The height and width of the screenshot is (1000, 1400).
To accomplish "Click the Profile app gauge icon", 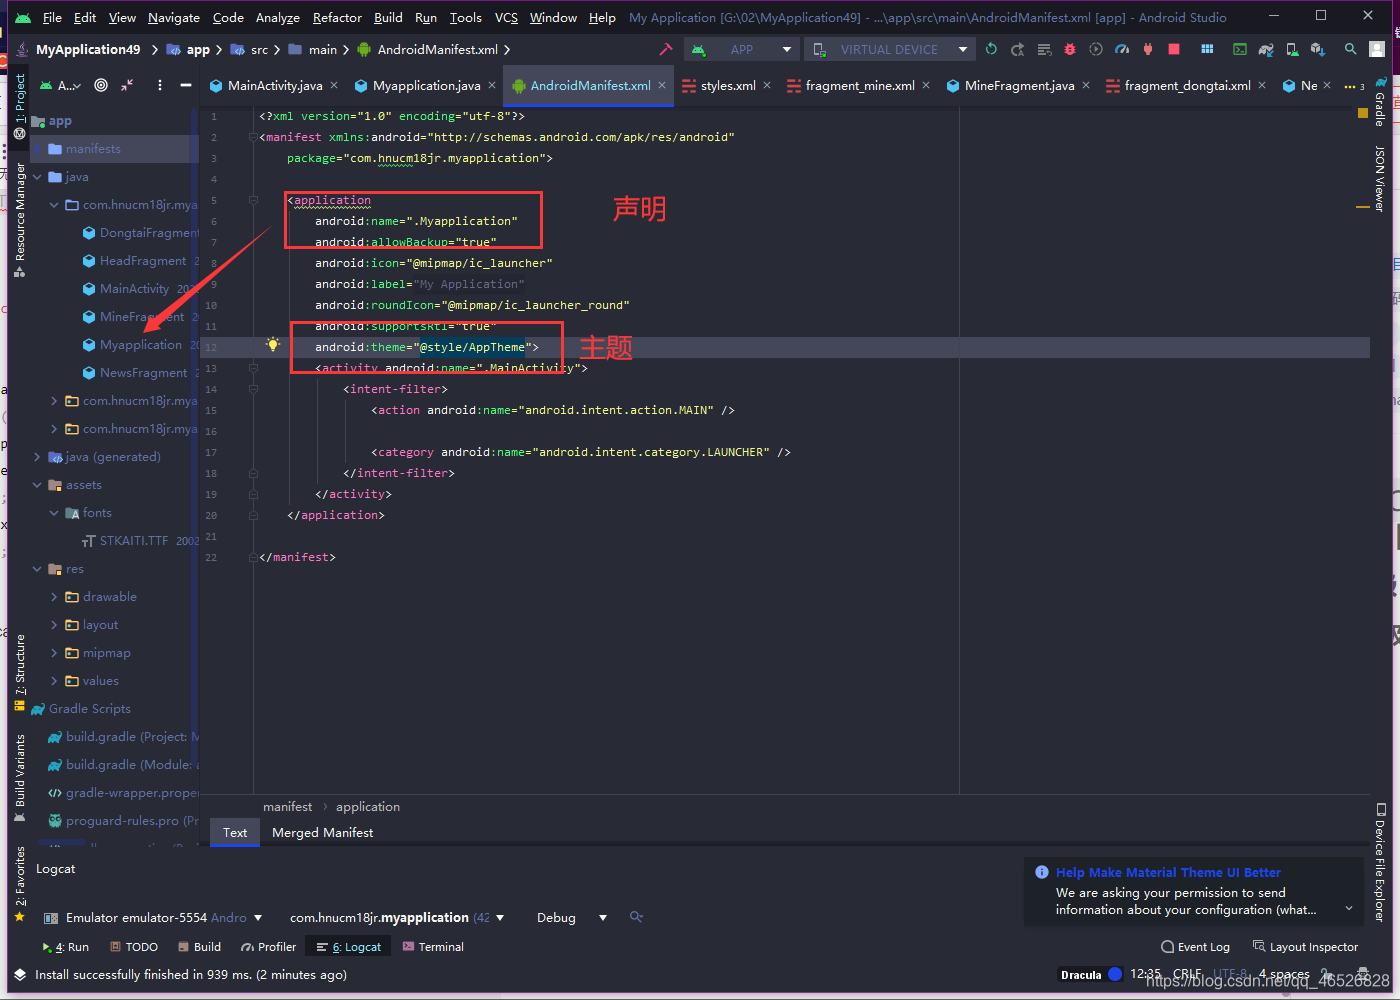I will [x=1122, y=49].
